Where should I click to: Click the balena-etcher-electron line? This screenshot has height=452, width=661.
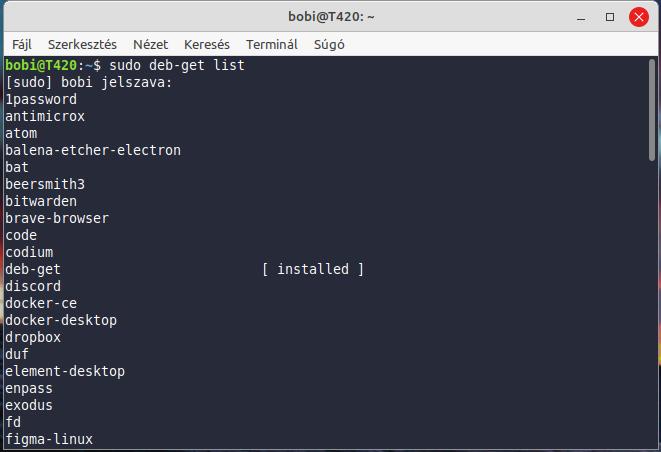[x=93, y=150]
